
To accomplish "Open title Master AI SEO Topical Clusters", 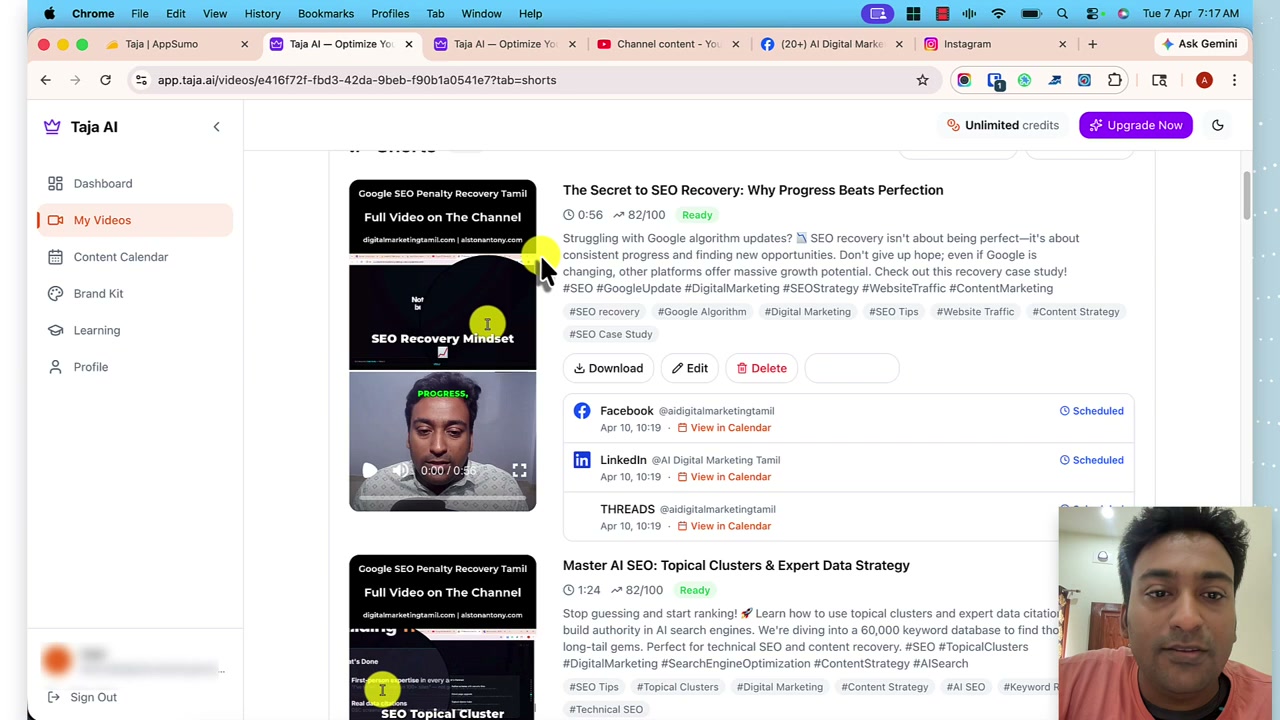I will pyautogui.click(x=736, y=565).
